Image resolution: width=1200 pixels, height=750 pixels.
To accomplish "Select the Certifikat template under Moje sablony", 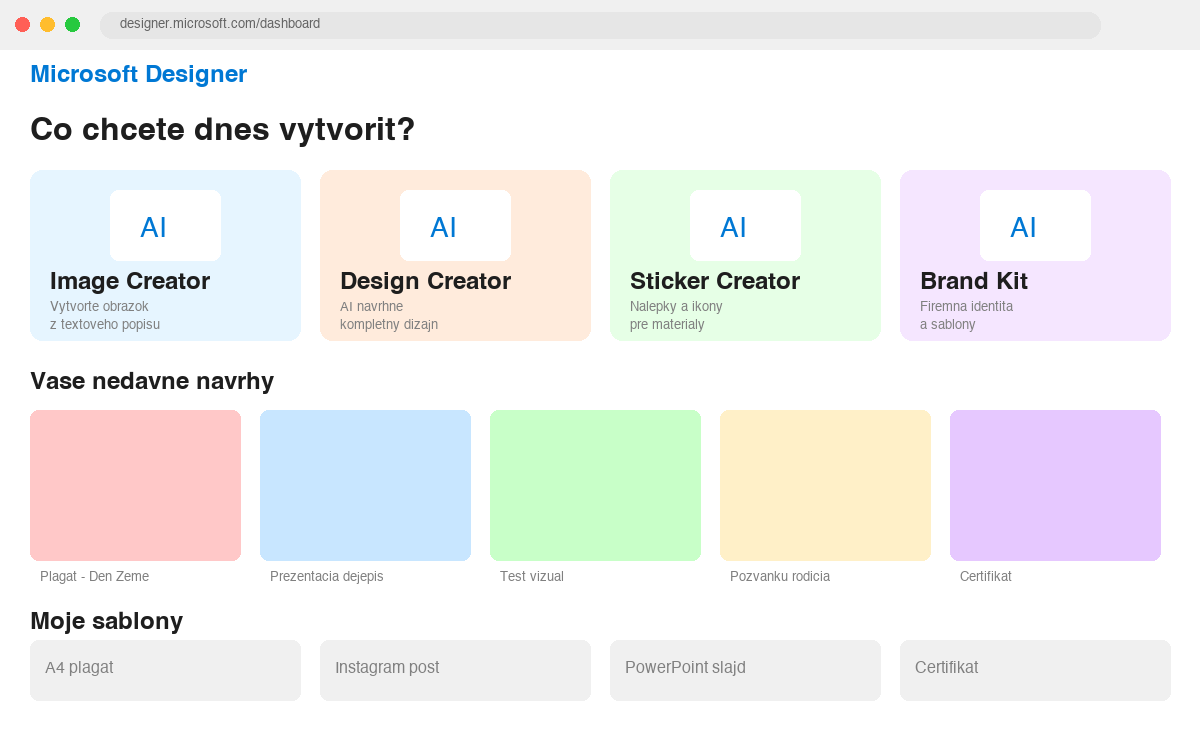I will [1035, 670].
